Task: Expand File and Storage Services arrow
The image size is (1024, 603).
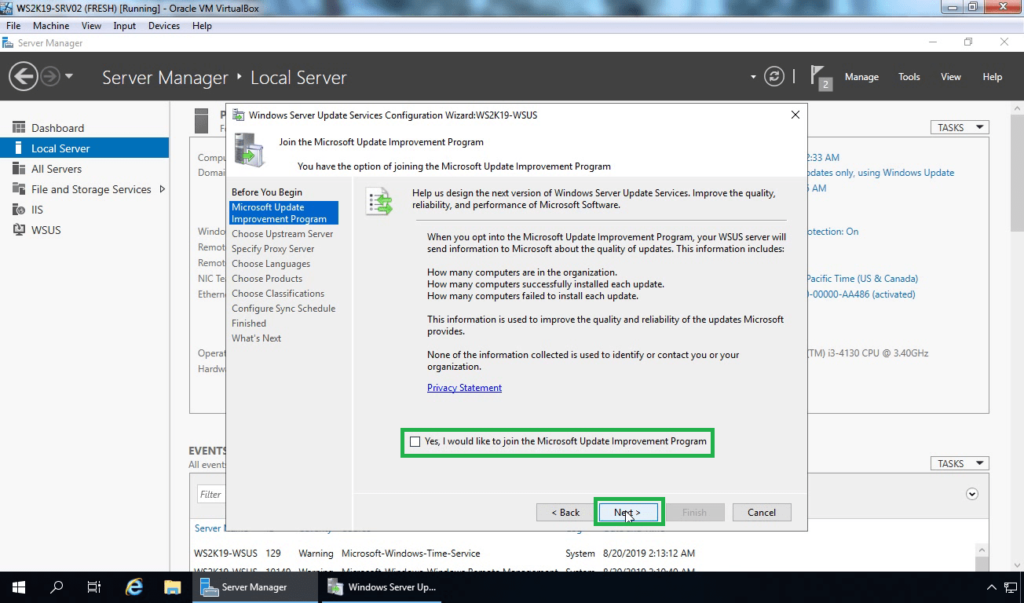Action: (162, 189)
